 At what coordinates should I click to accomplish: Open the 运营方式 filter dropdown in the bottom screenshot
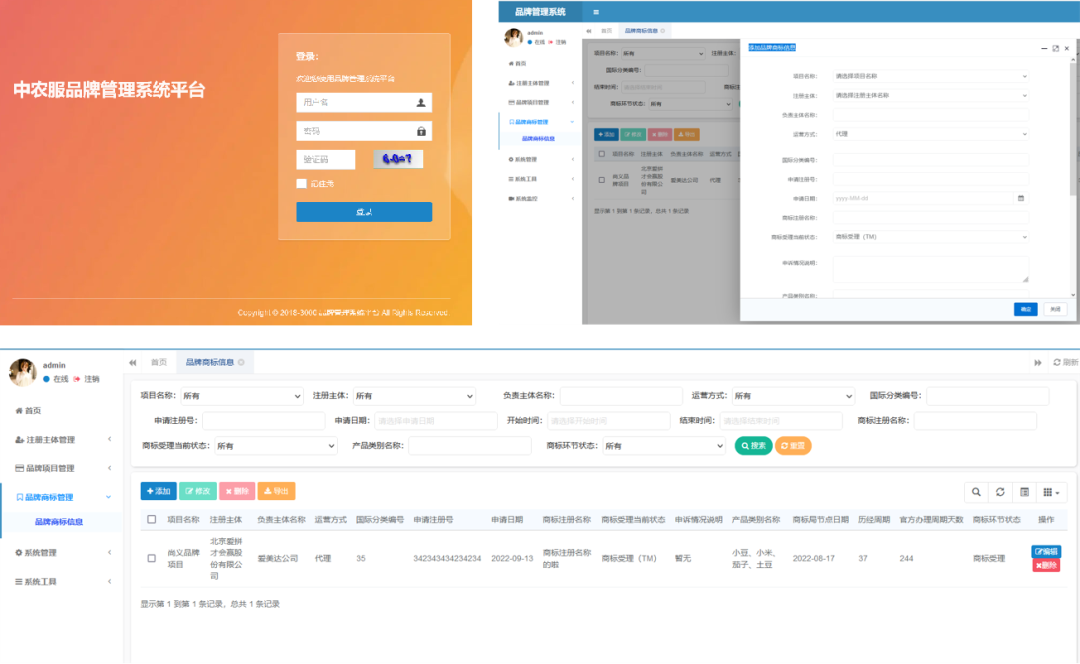click(793, 396)
